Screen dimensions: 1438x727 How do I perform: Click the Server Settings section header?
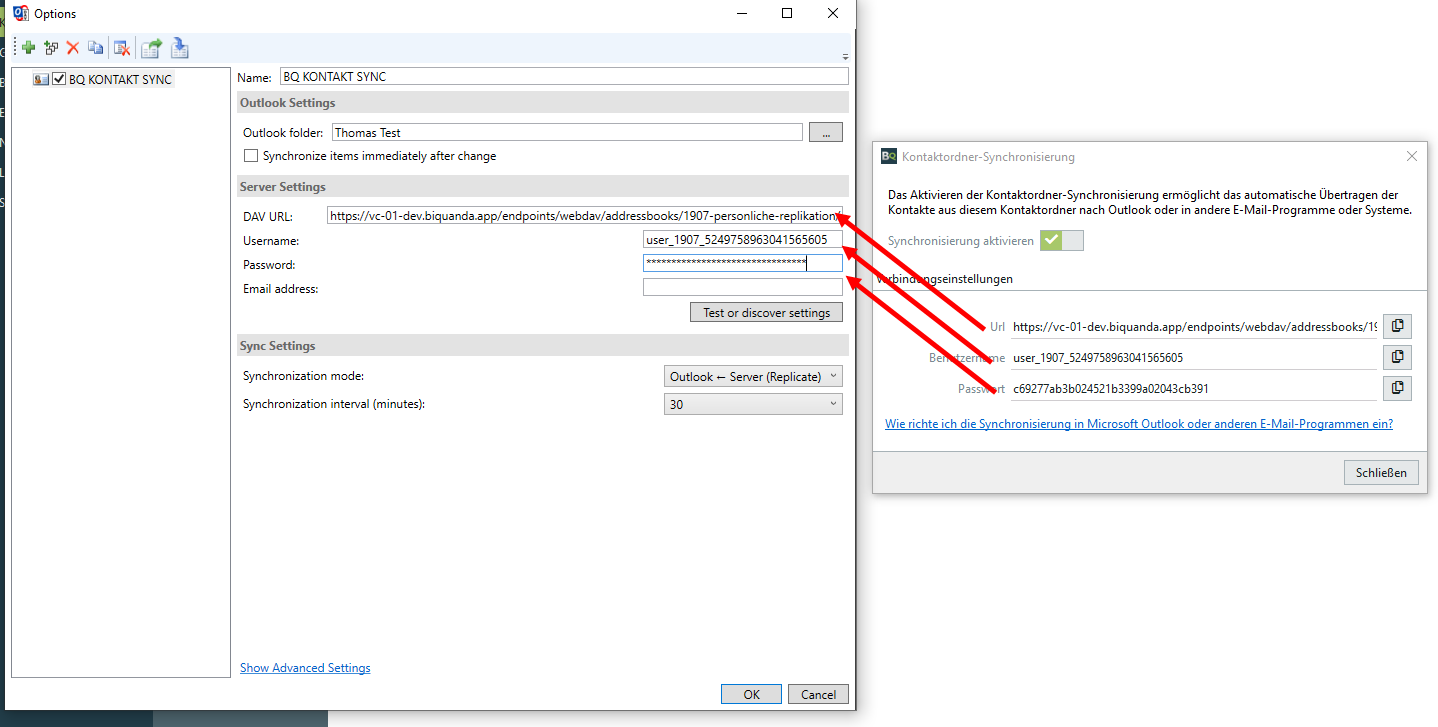pos(543,187)
